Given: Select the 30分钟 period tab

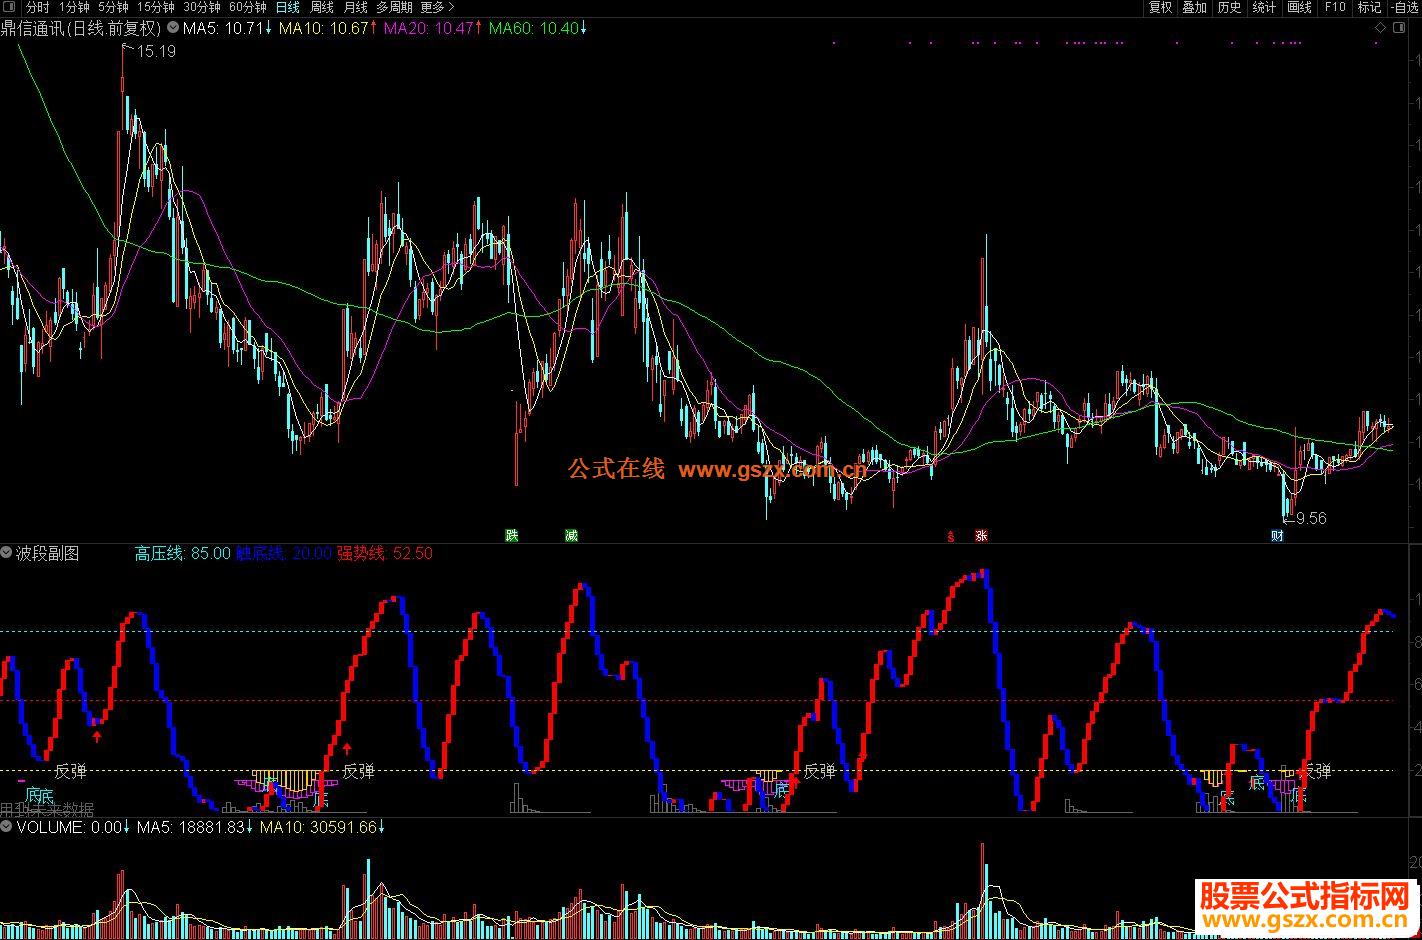Looking at the screenshot, I should point(201,7).
